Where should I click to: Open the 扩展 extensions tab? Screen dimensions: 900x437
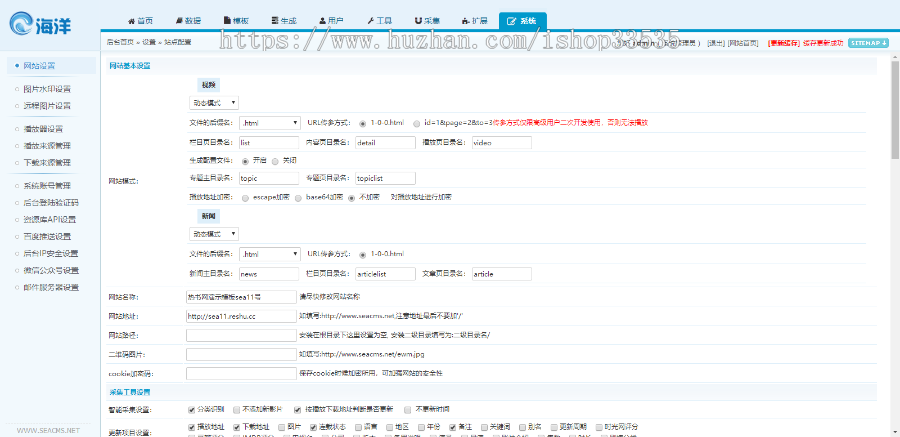[x=475, y=21]
